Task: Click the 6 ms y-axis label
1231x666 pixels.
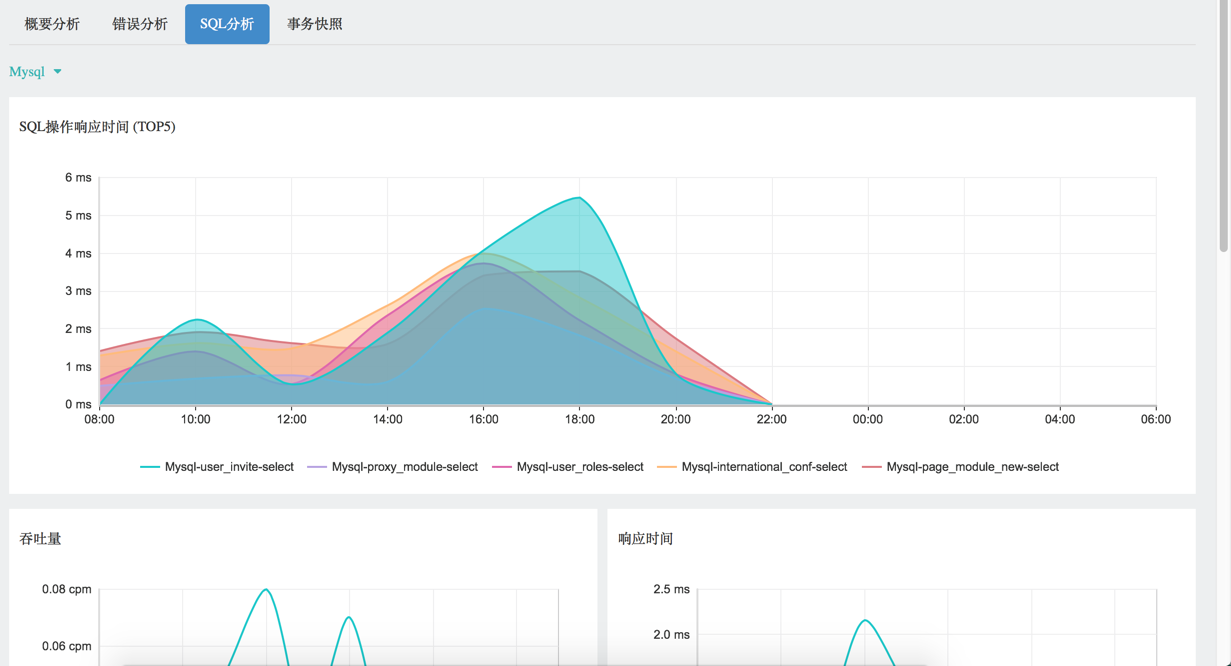Action: tap(78, 178)
